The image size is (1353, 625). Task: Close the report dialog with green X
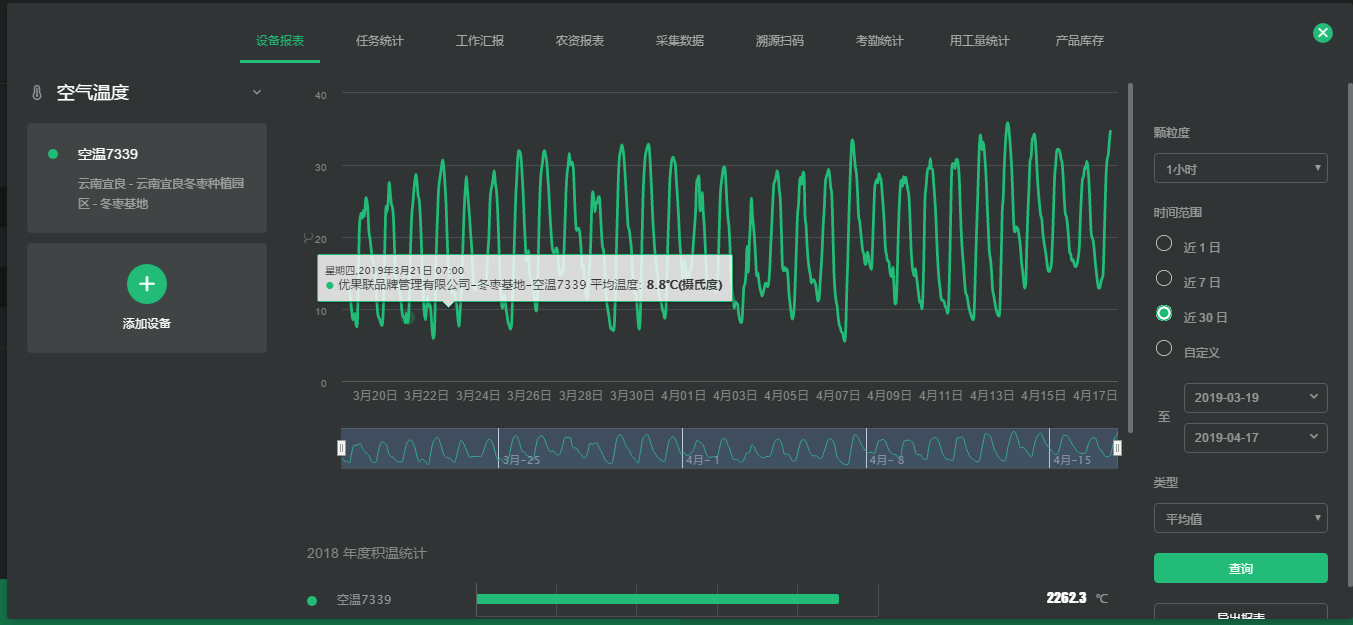pyautogui.click(x=1323, y=33)
